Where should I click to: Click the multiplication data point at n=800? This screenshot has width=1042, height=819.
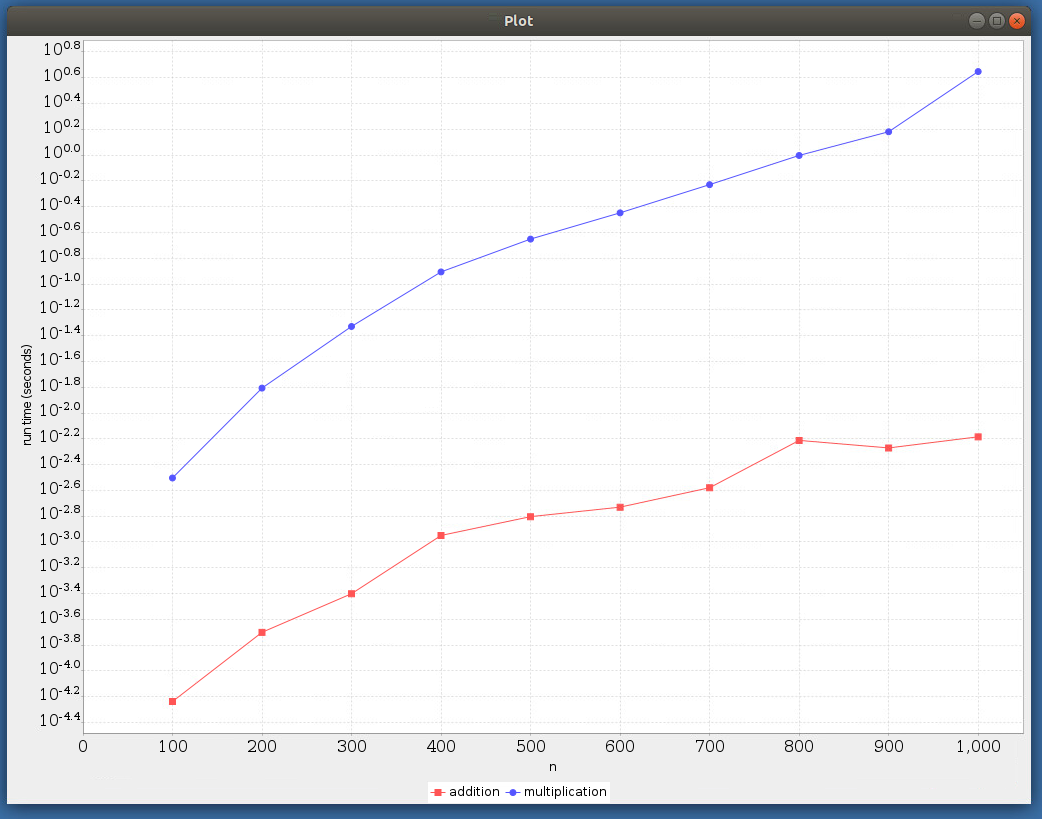tap(799, 156)
